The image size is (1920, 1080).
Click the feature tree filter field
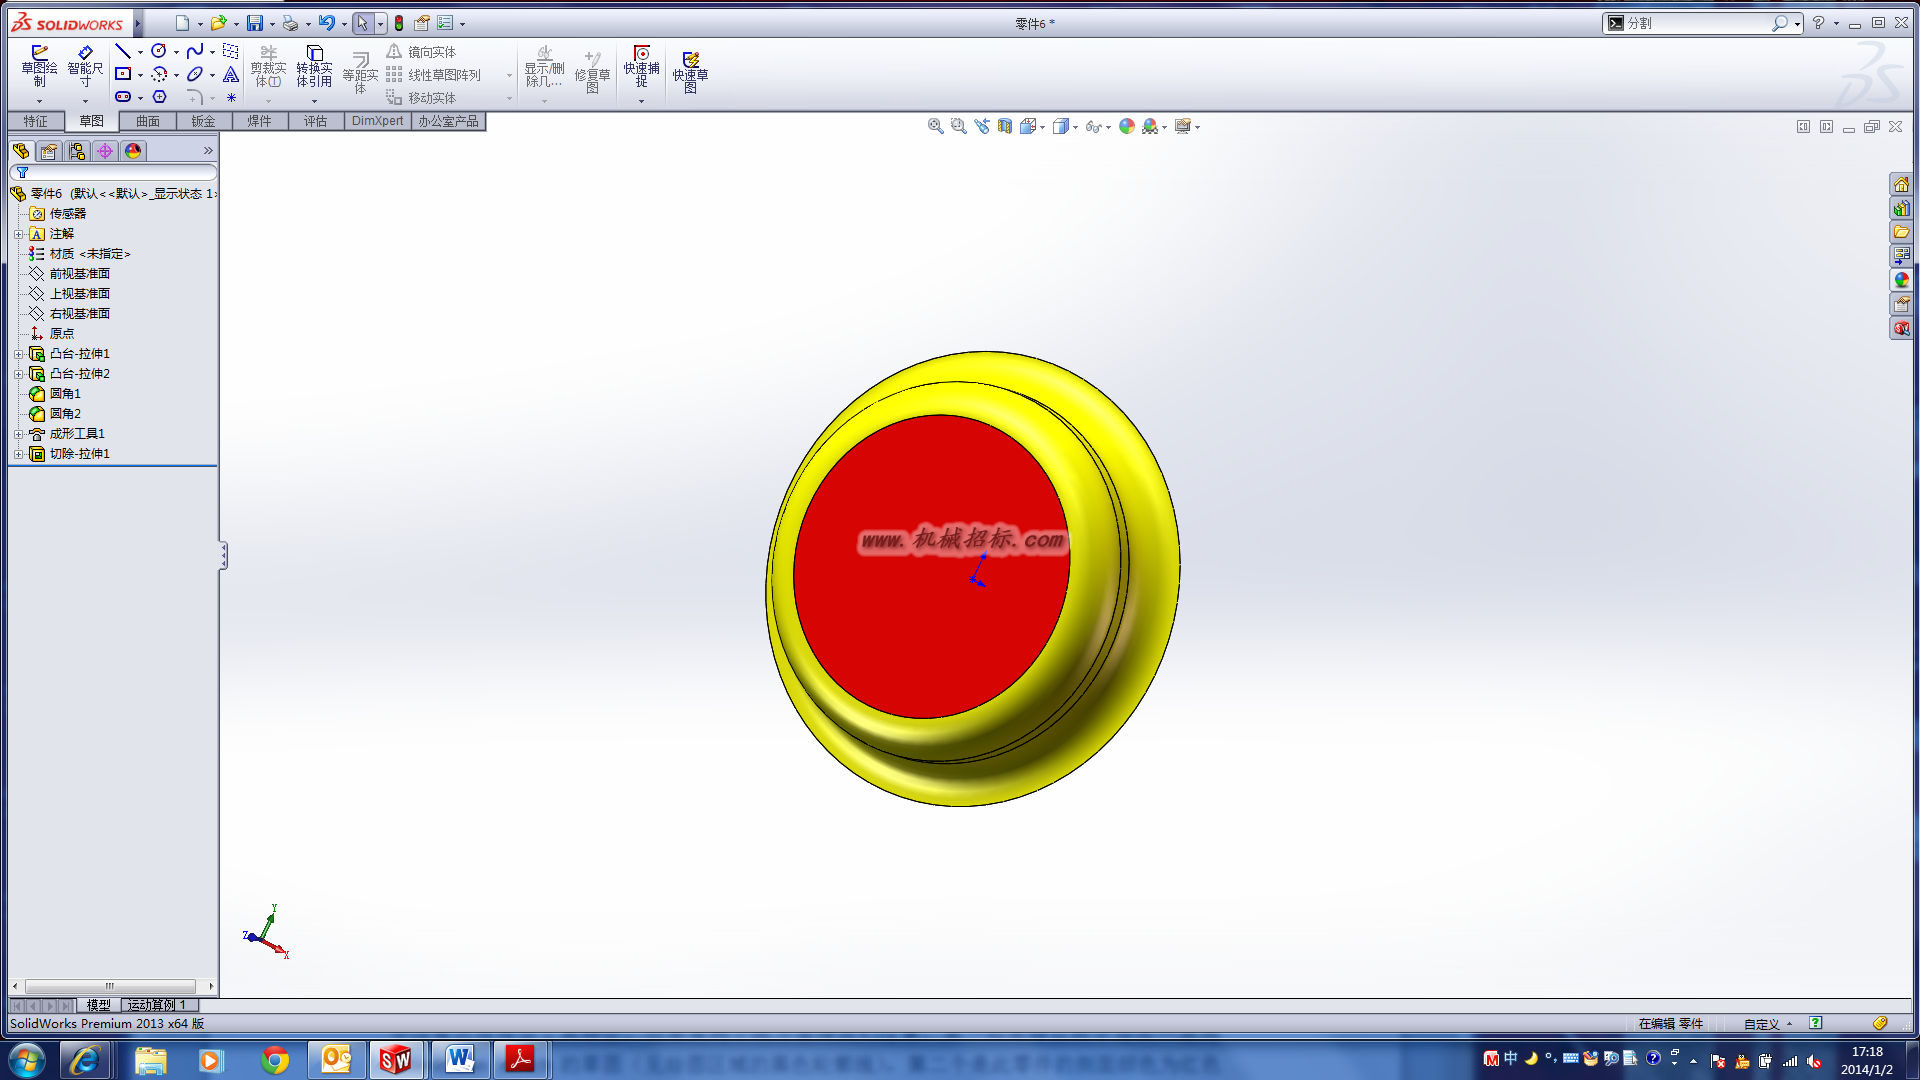113,173
